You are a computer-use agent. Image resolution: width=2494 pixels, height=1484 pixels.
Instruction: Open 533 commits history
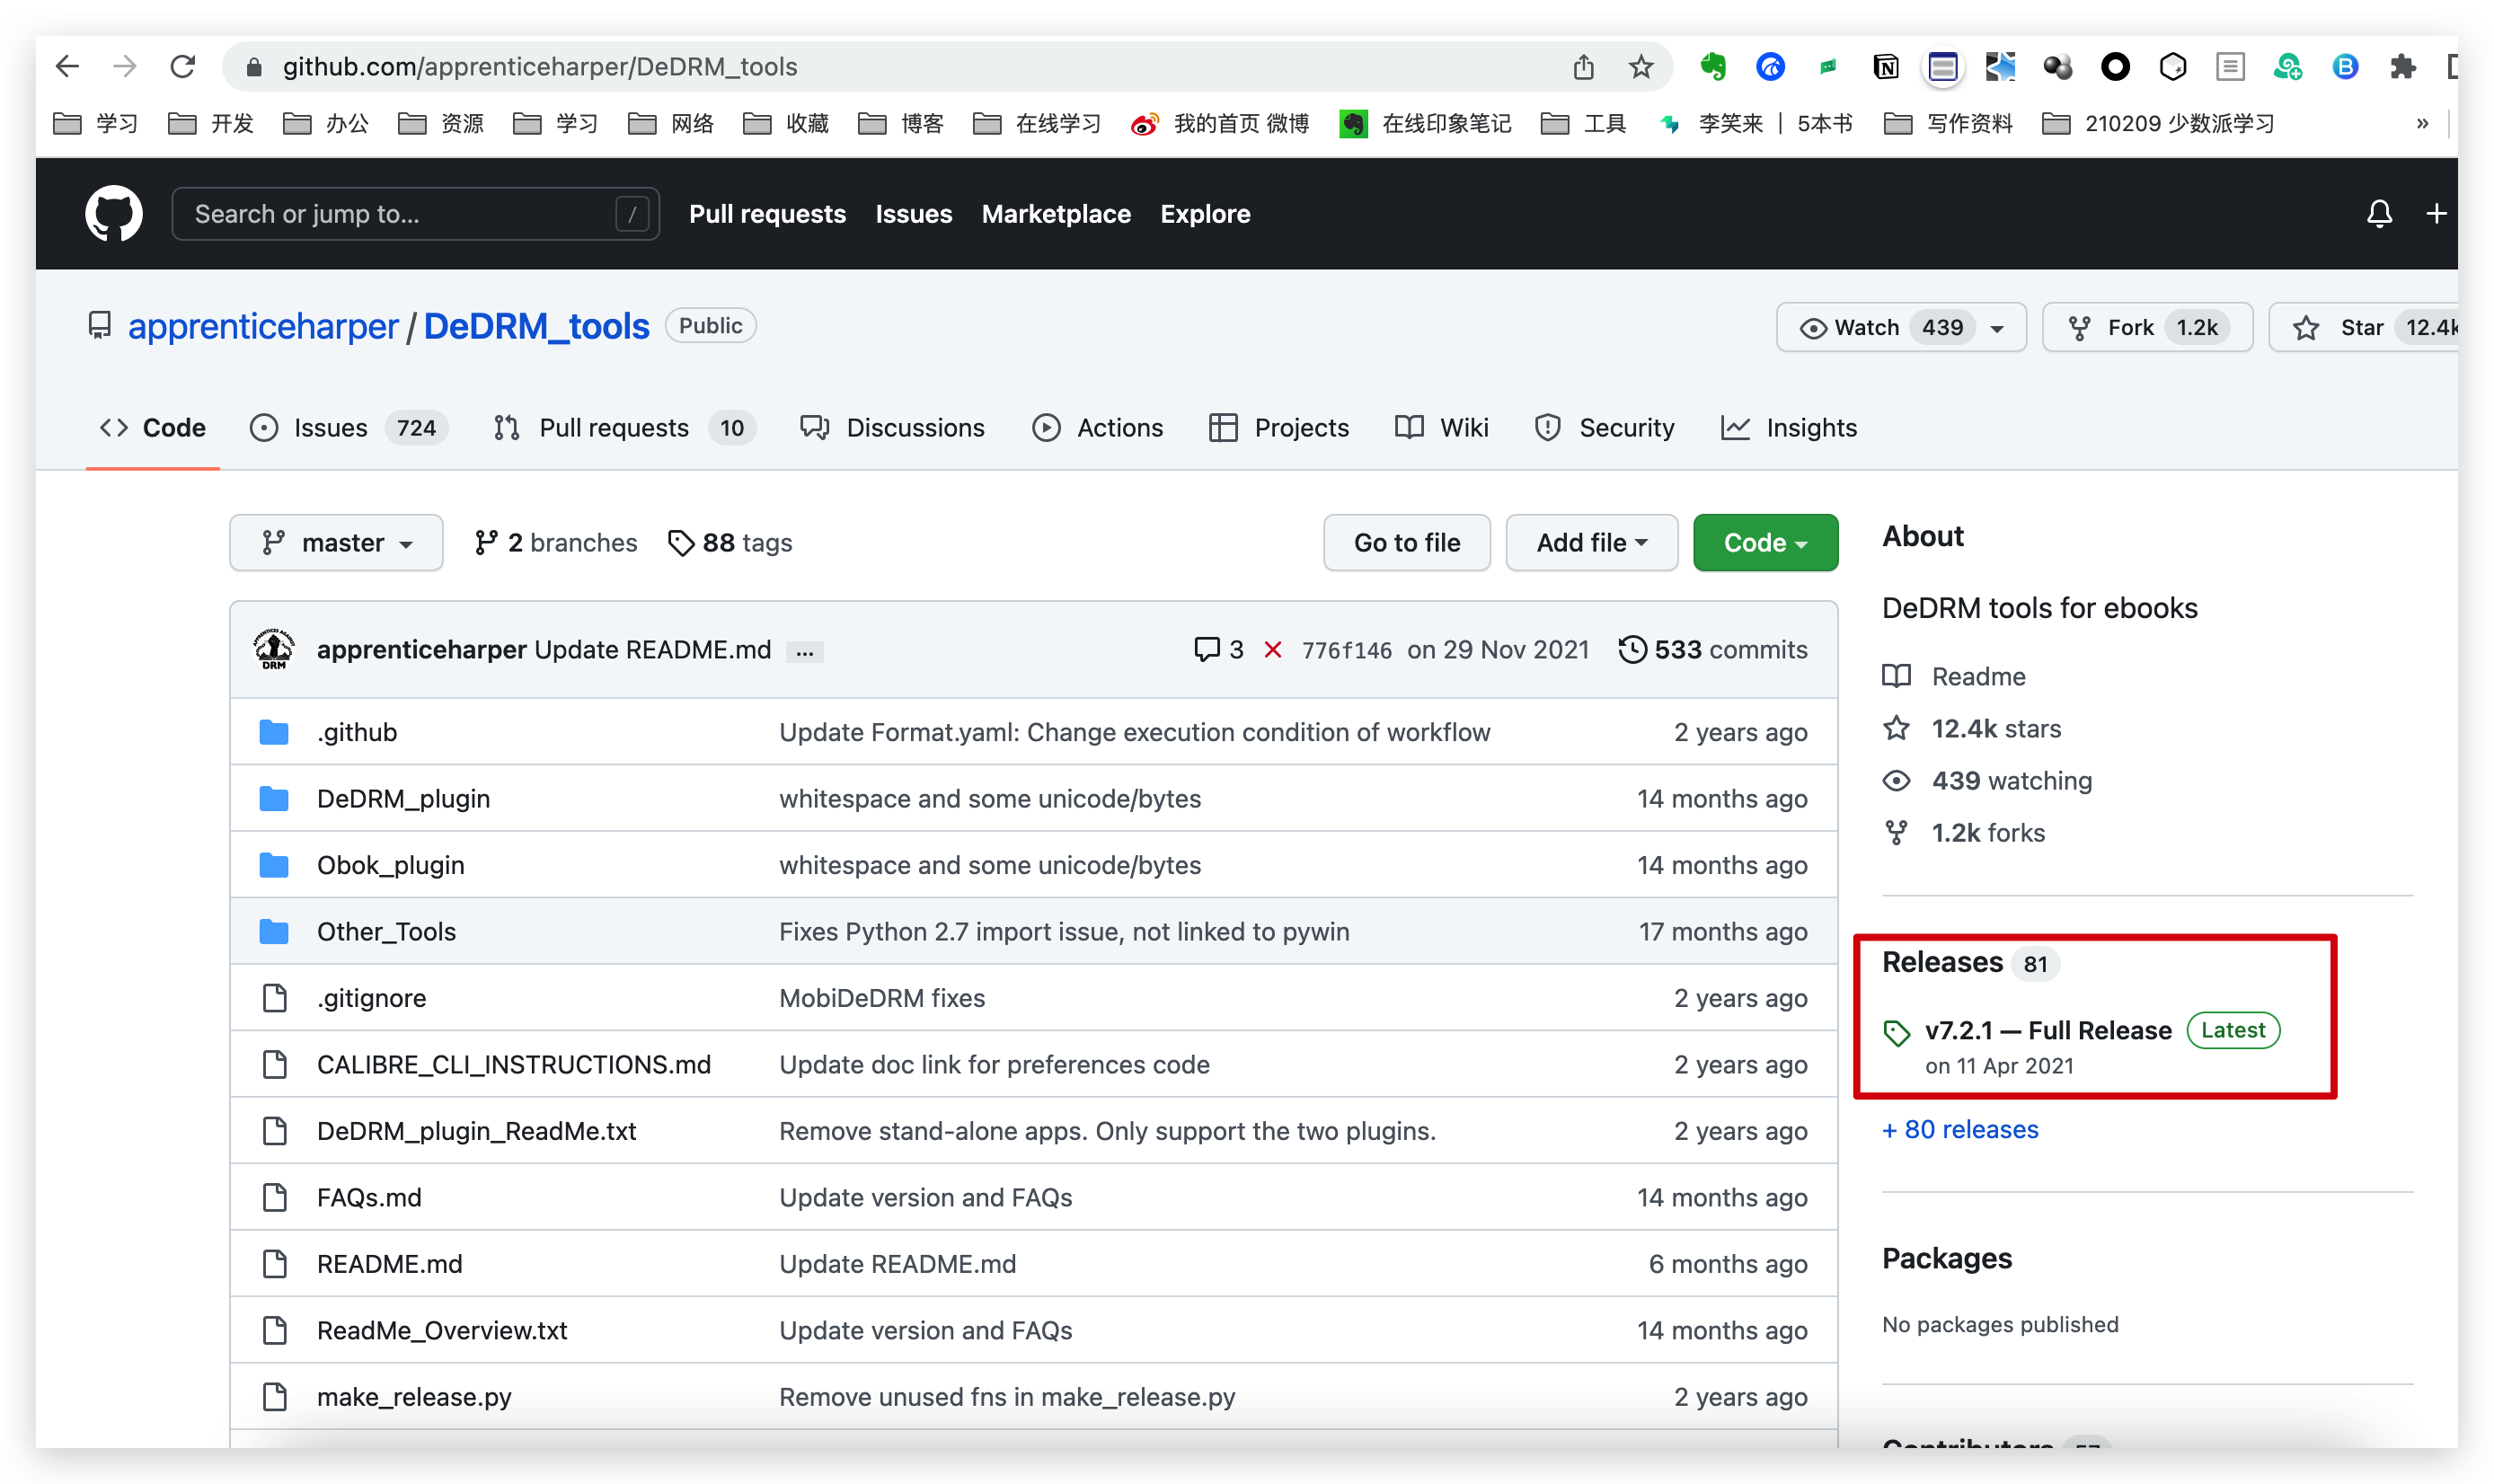pyautogui.click(x=1713, y=650)
